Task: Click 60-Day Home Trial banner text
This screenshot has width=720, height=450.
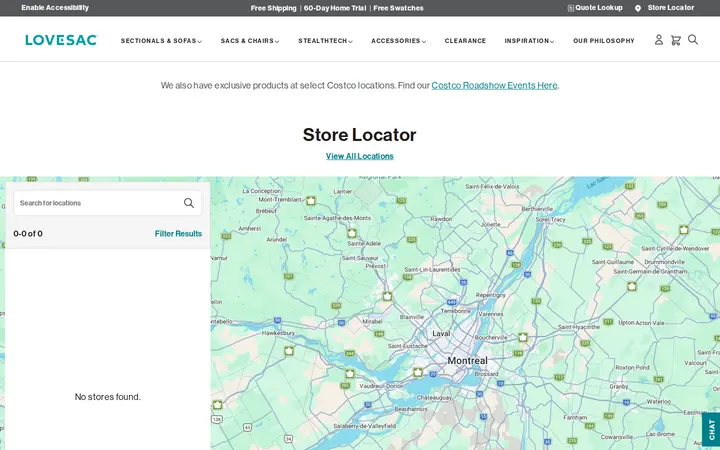Action: coord(335,8)
